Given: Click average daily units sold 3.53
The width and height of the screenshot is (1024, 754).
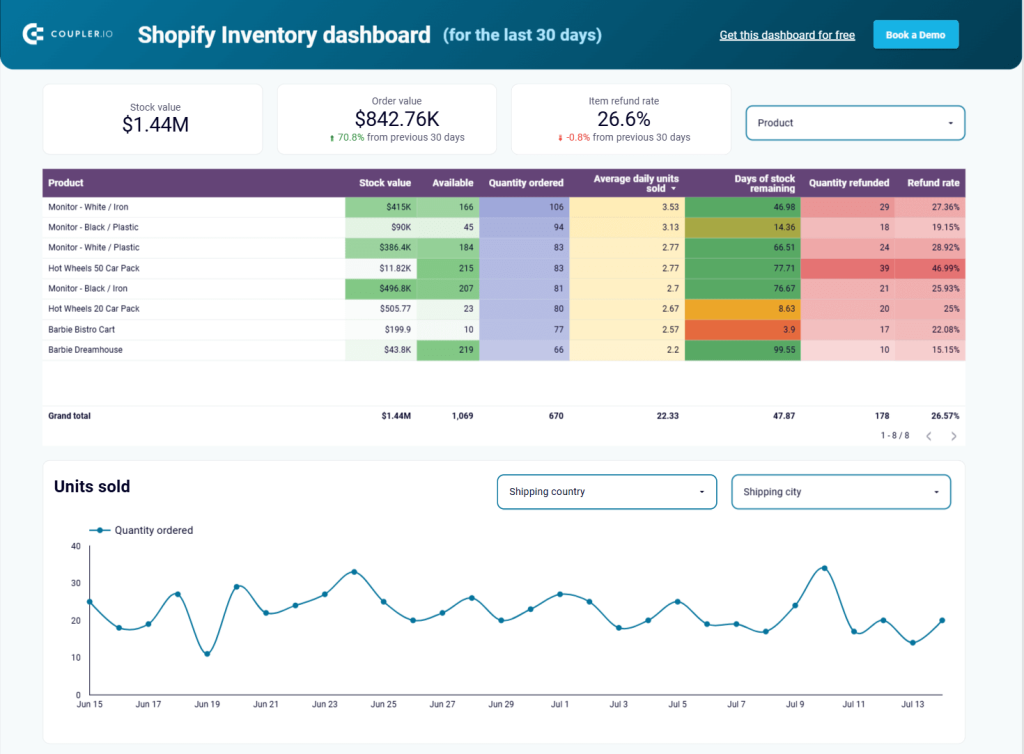Looking at the screenshot, I should click(627, 207).
